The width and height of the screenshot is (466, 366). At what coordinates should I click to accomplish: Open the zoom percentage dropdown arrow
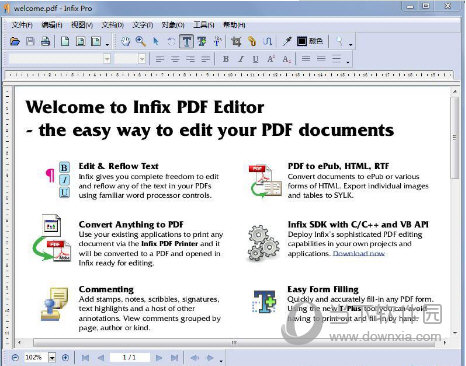pos(52,358)
